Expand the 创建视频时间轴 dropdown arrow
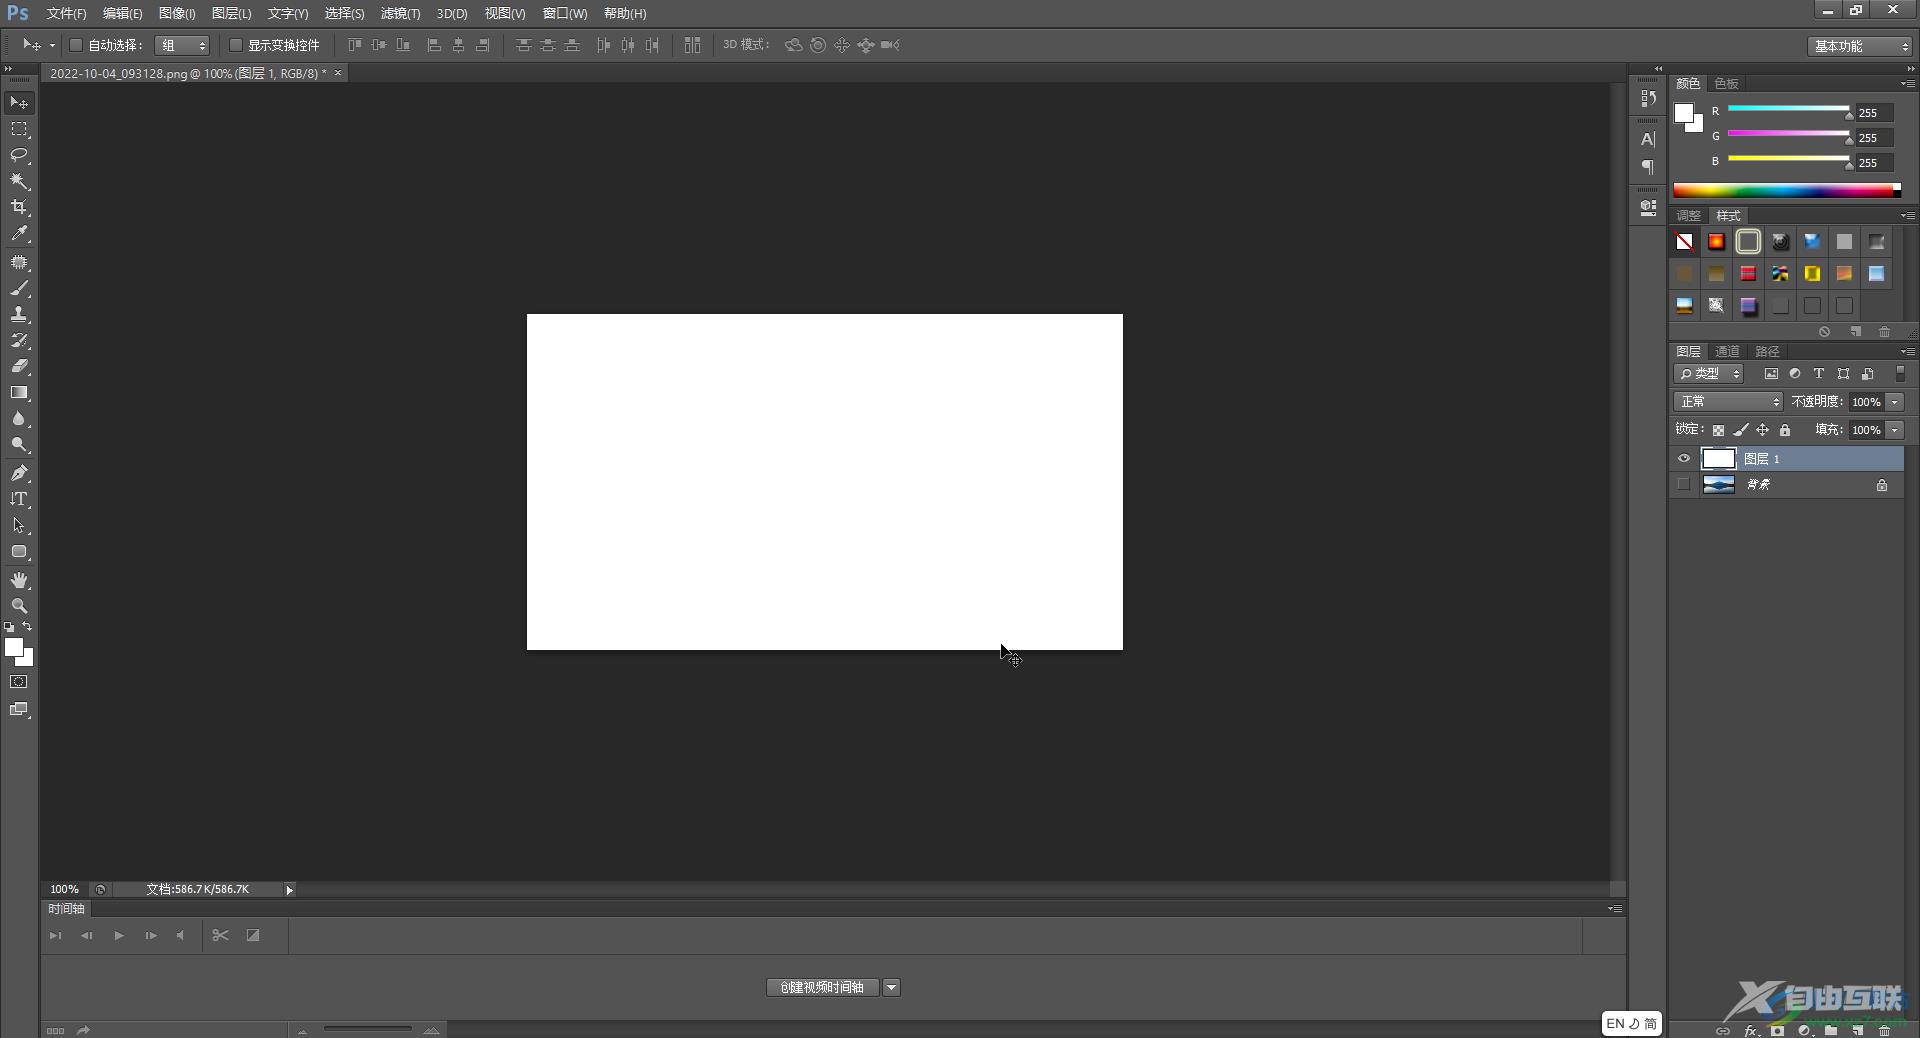Viewport: 1920px width, 1038px height. click(891, 988)
